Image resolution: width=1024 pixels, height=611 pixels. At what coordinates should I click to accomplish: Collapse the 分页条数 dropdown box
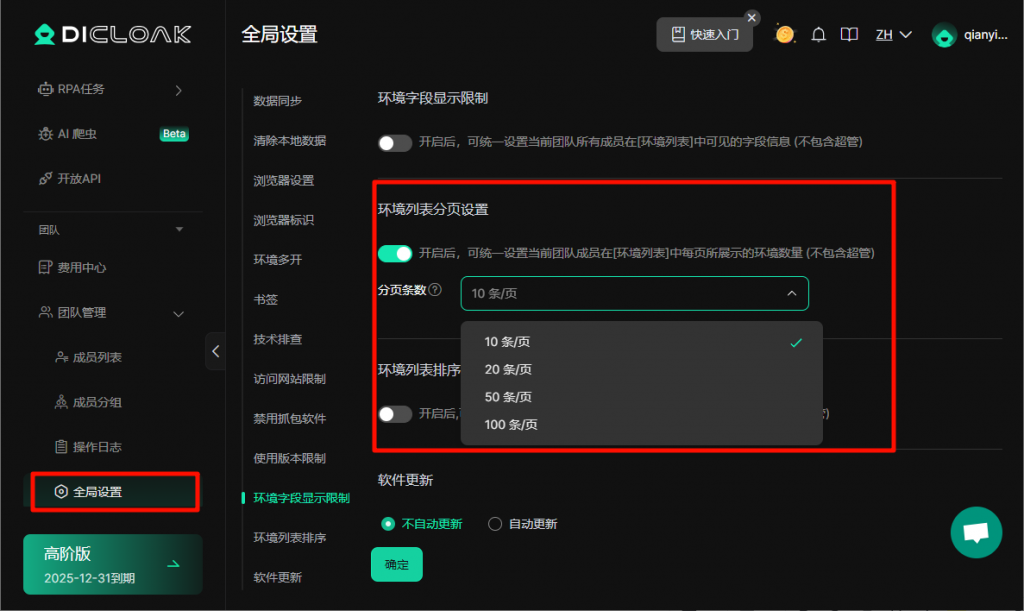634,293
